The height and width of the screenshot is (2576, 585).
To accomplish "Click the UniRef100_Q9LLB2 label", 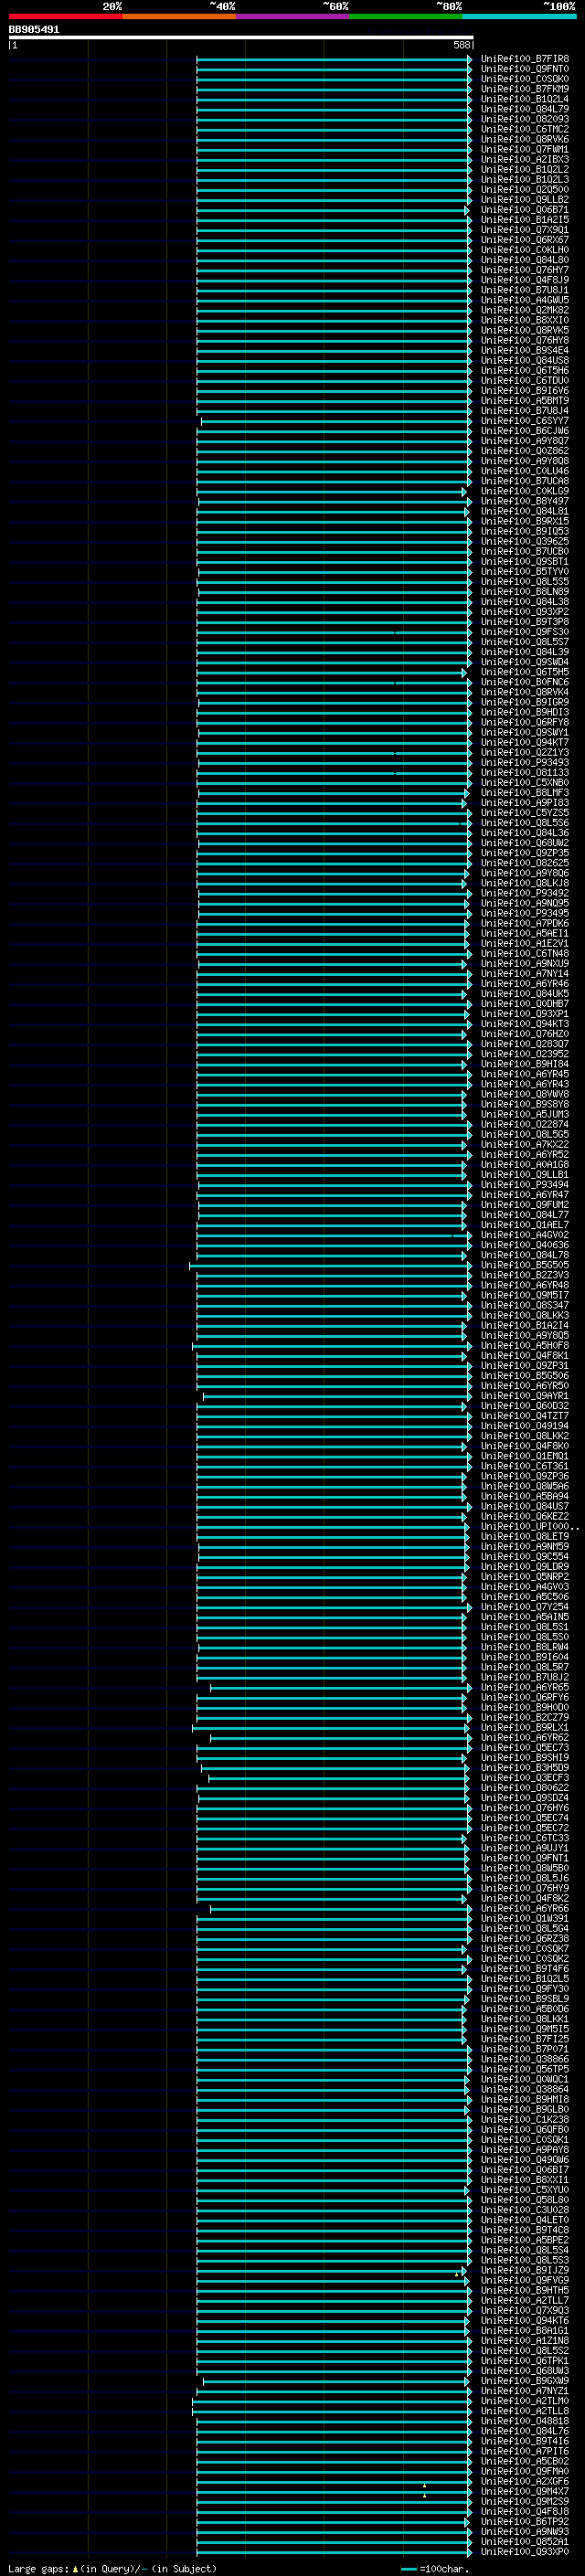I will [524, 199].
